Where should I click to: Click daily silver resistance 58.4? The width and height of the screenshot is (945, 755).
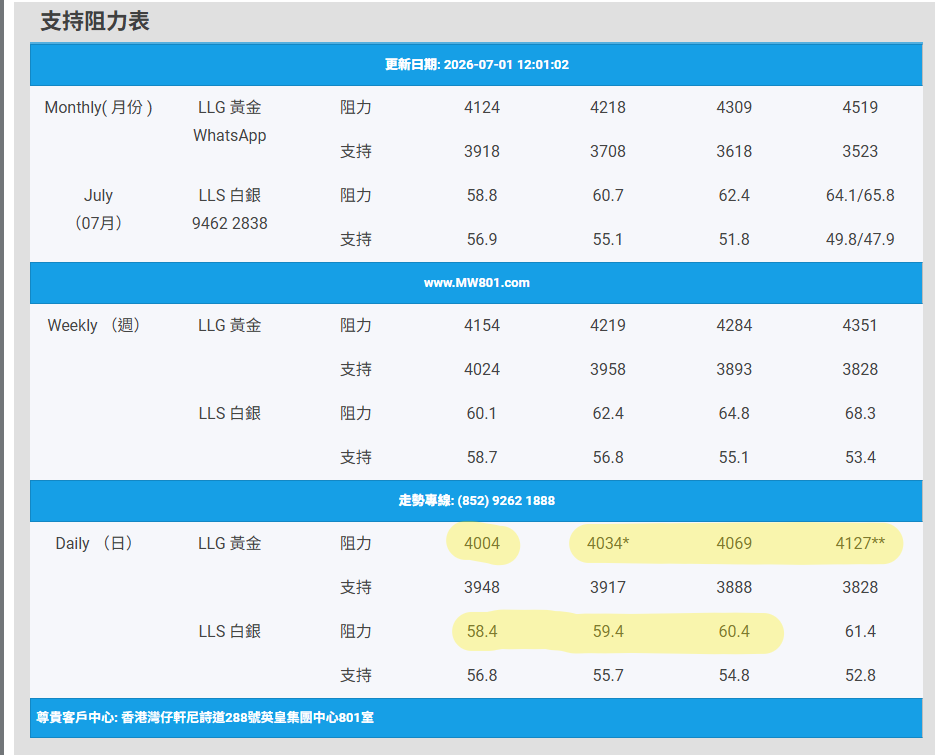tap(482, 631)
